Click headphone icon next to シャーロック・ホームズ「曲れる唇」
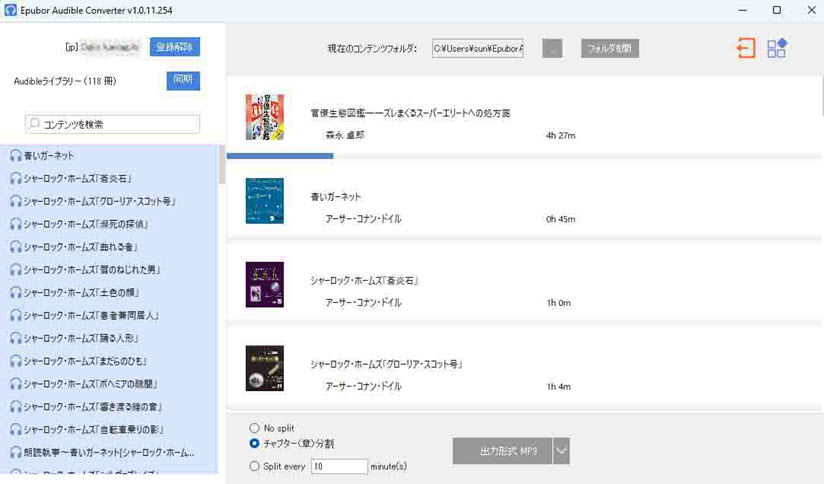 (16, 247)
